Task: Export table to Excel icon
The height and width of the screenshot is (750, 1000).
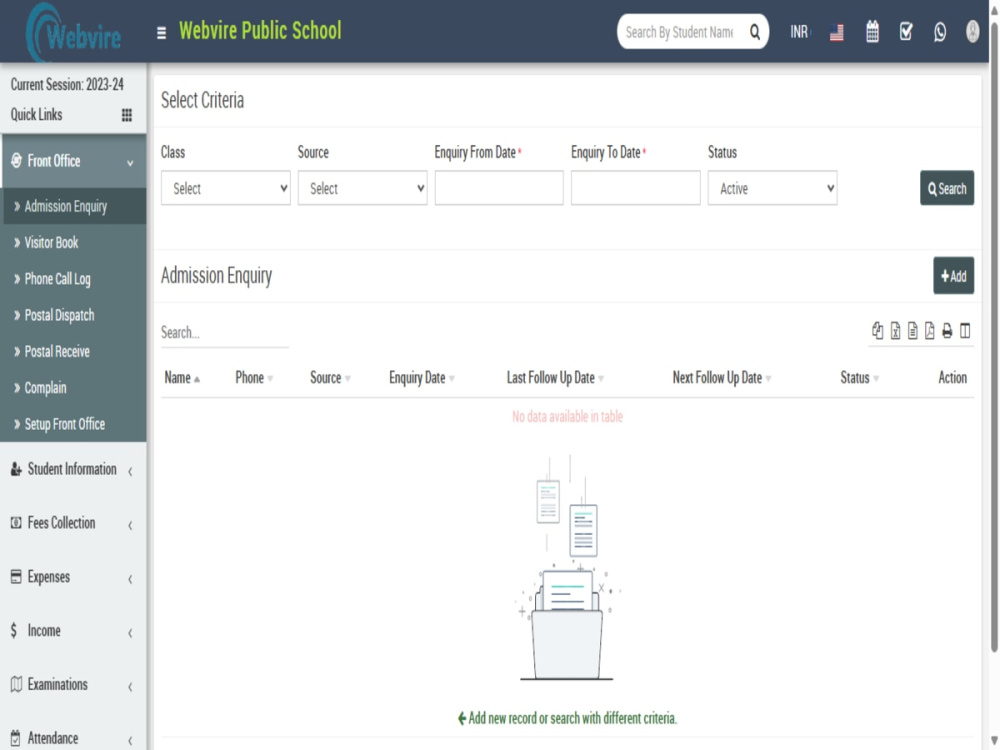Action: [x=895, y=330]
